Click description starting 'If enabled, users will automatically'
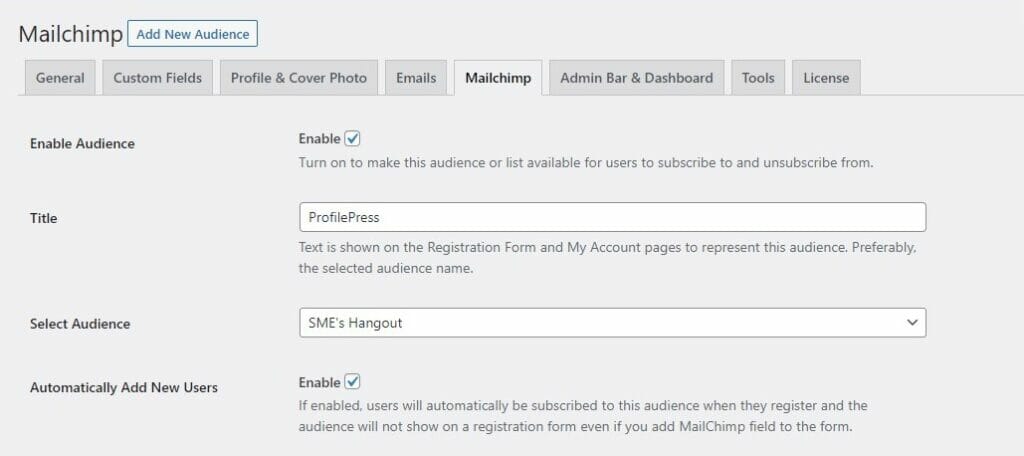The image size is (1024, 456). (583, 416)
